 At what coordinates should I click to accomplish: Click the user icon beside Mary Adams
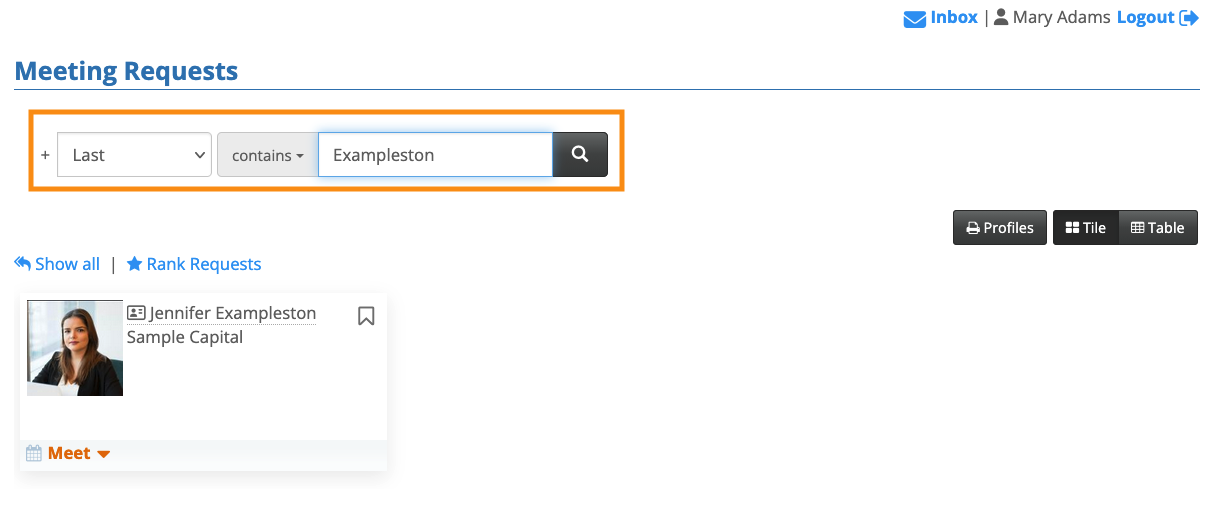pos(1000,18)
